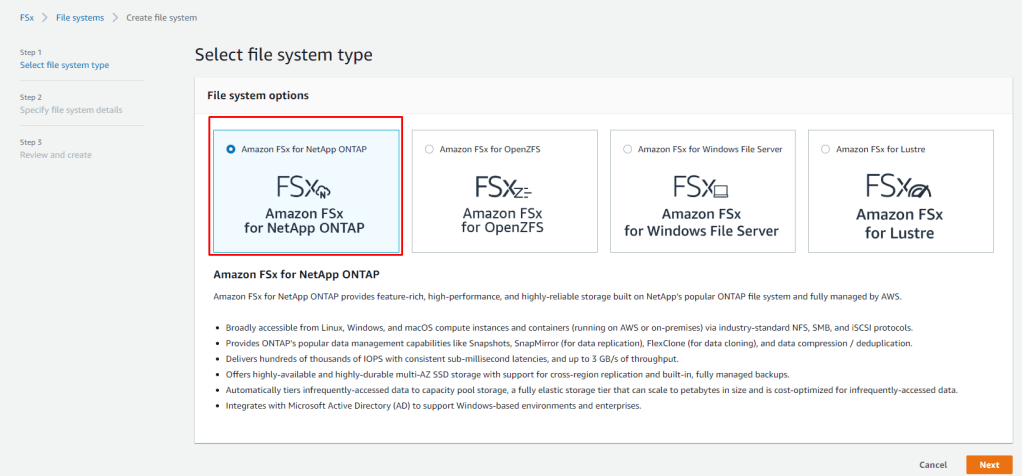Image resolution: width=1022 pixels, height=476 pixels.
Task: Open Step 1 Select file system type
Action: pos(64,65)
